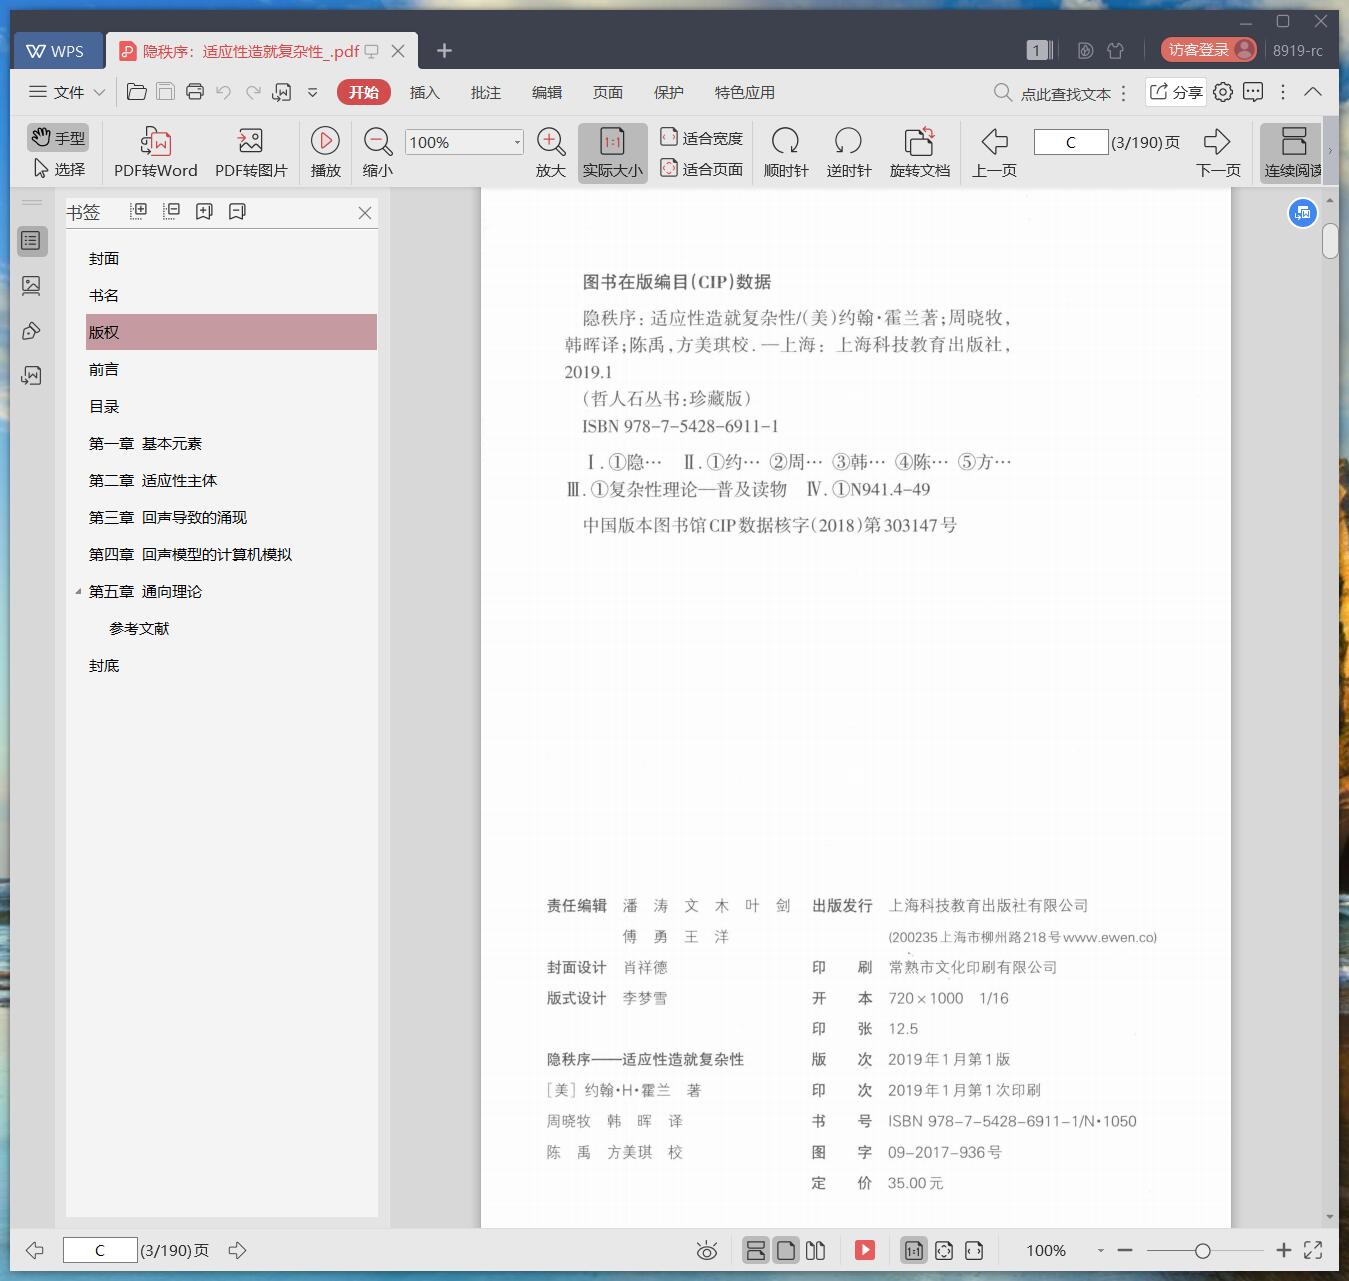Collapse the ribbon with chevron
This screenshot has height=1281, width=1349.
click(1313, 92)
